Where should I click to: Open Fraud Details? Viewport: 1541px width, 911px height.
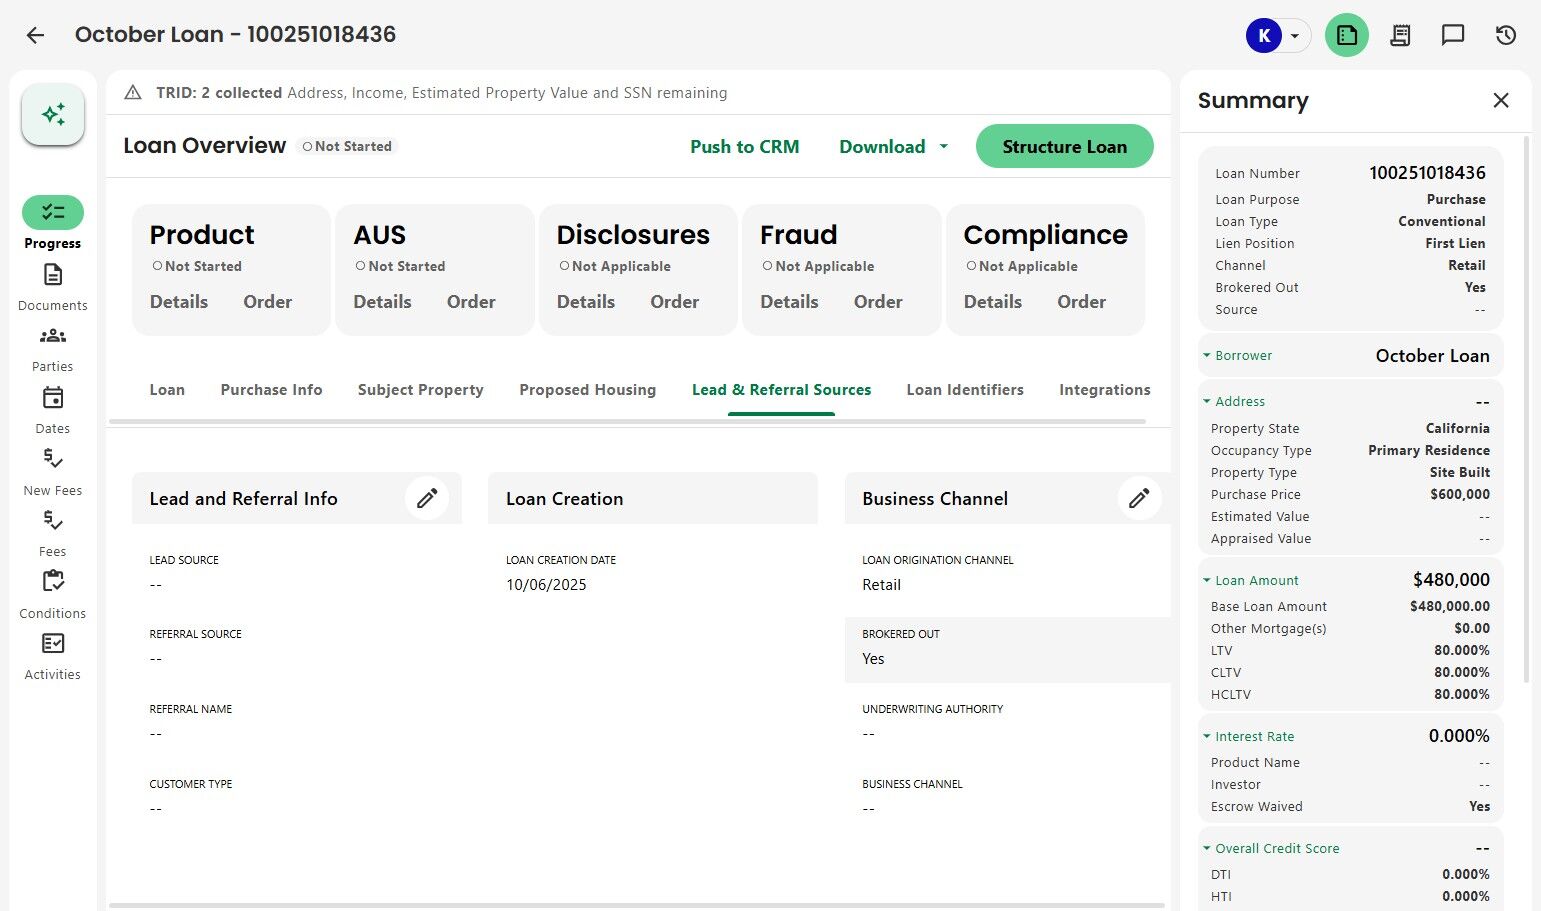(790, 302)
